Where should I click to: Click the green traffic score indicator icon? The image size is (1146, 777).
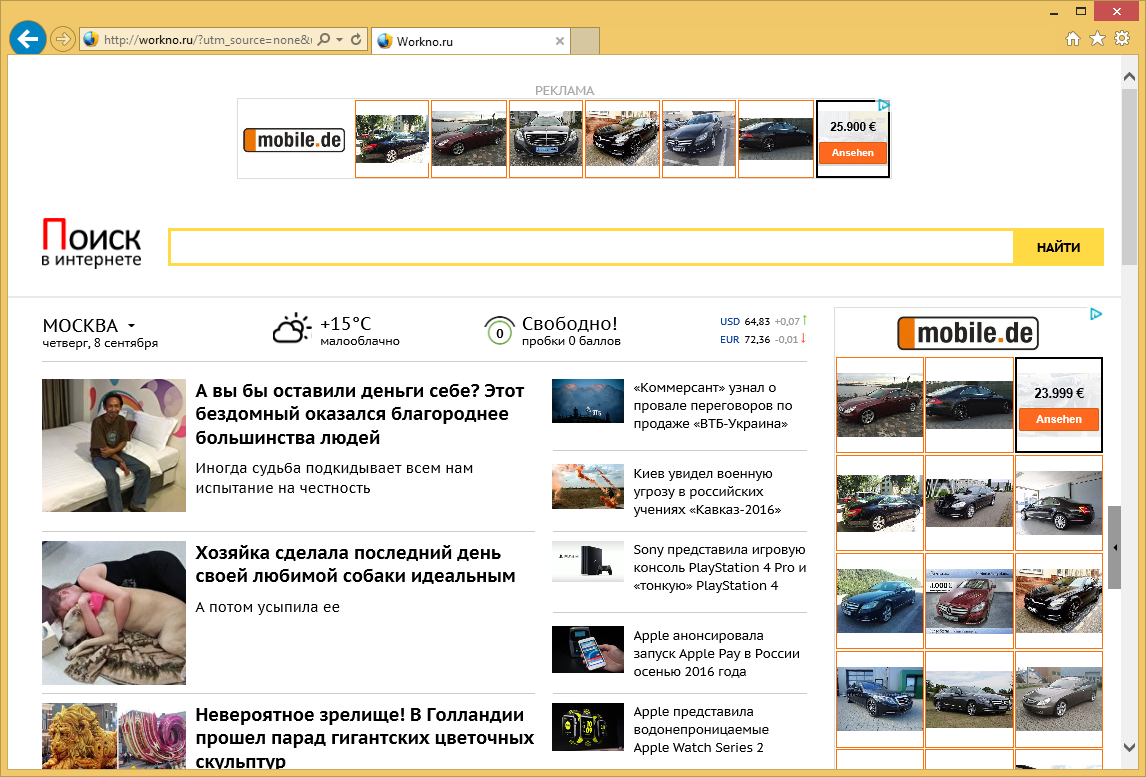point(499,330)
